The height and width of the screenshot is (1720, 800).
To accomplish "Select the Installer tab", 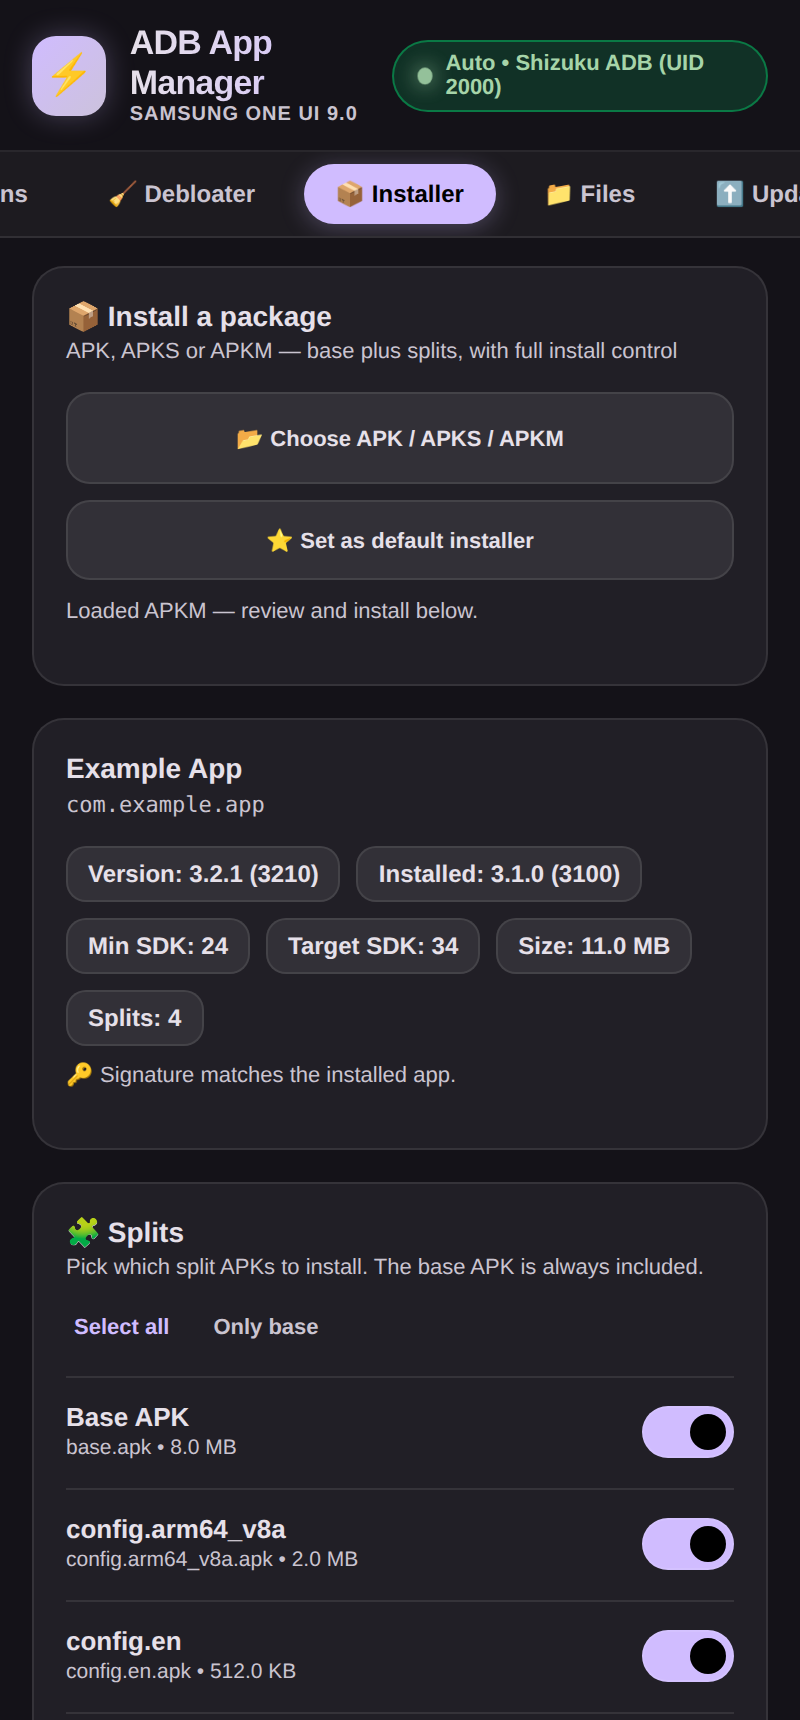I will 400,194.
